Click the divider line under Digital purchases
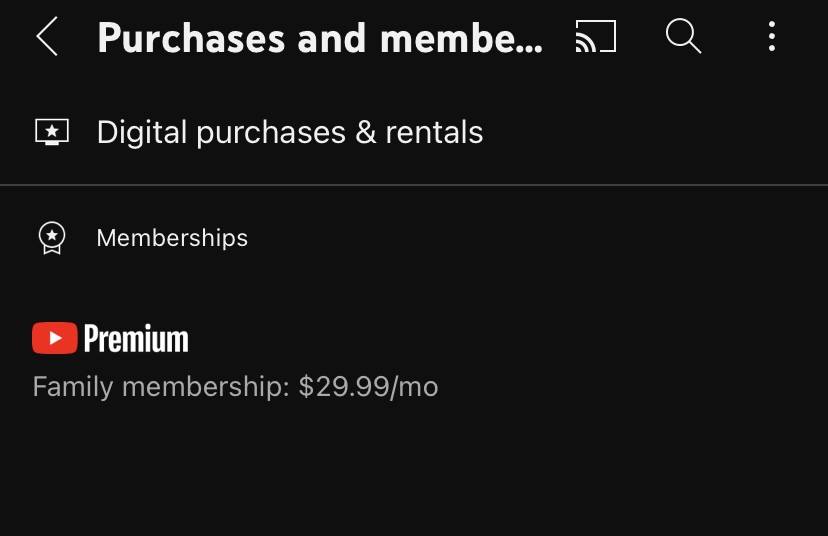This screenshot has width=828, height=536. tap(414, 185)
